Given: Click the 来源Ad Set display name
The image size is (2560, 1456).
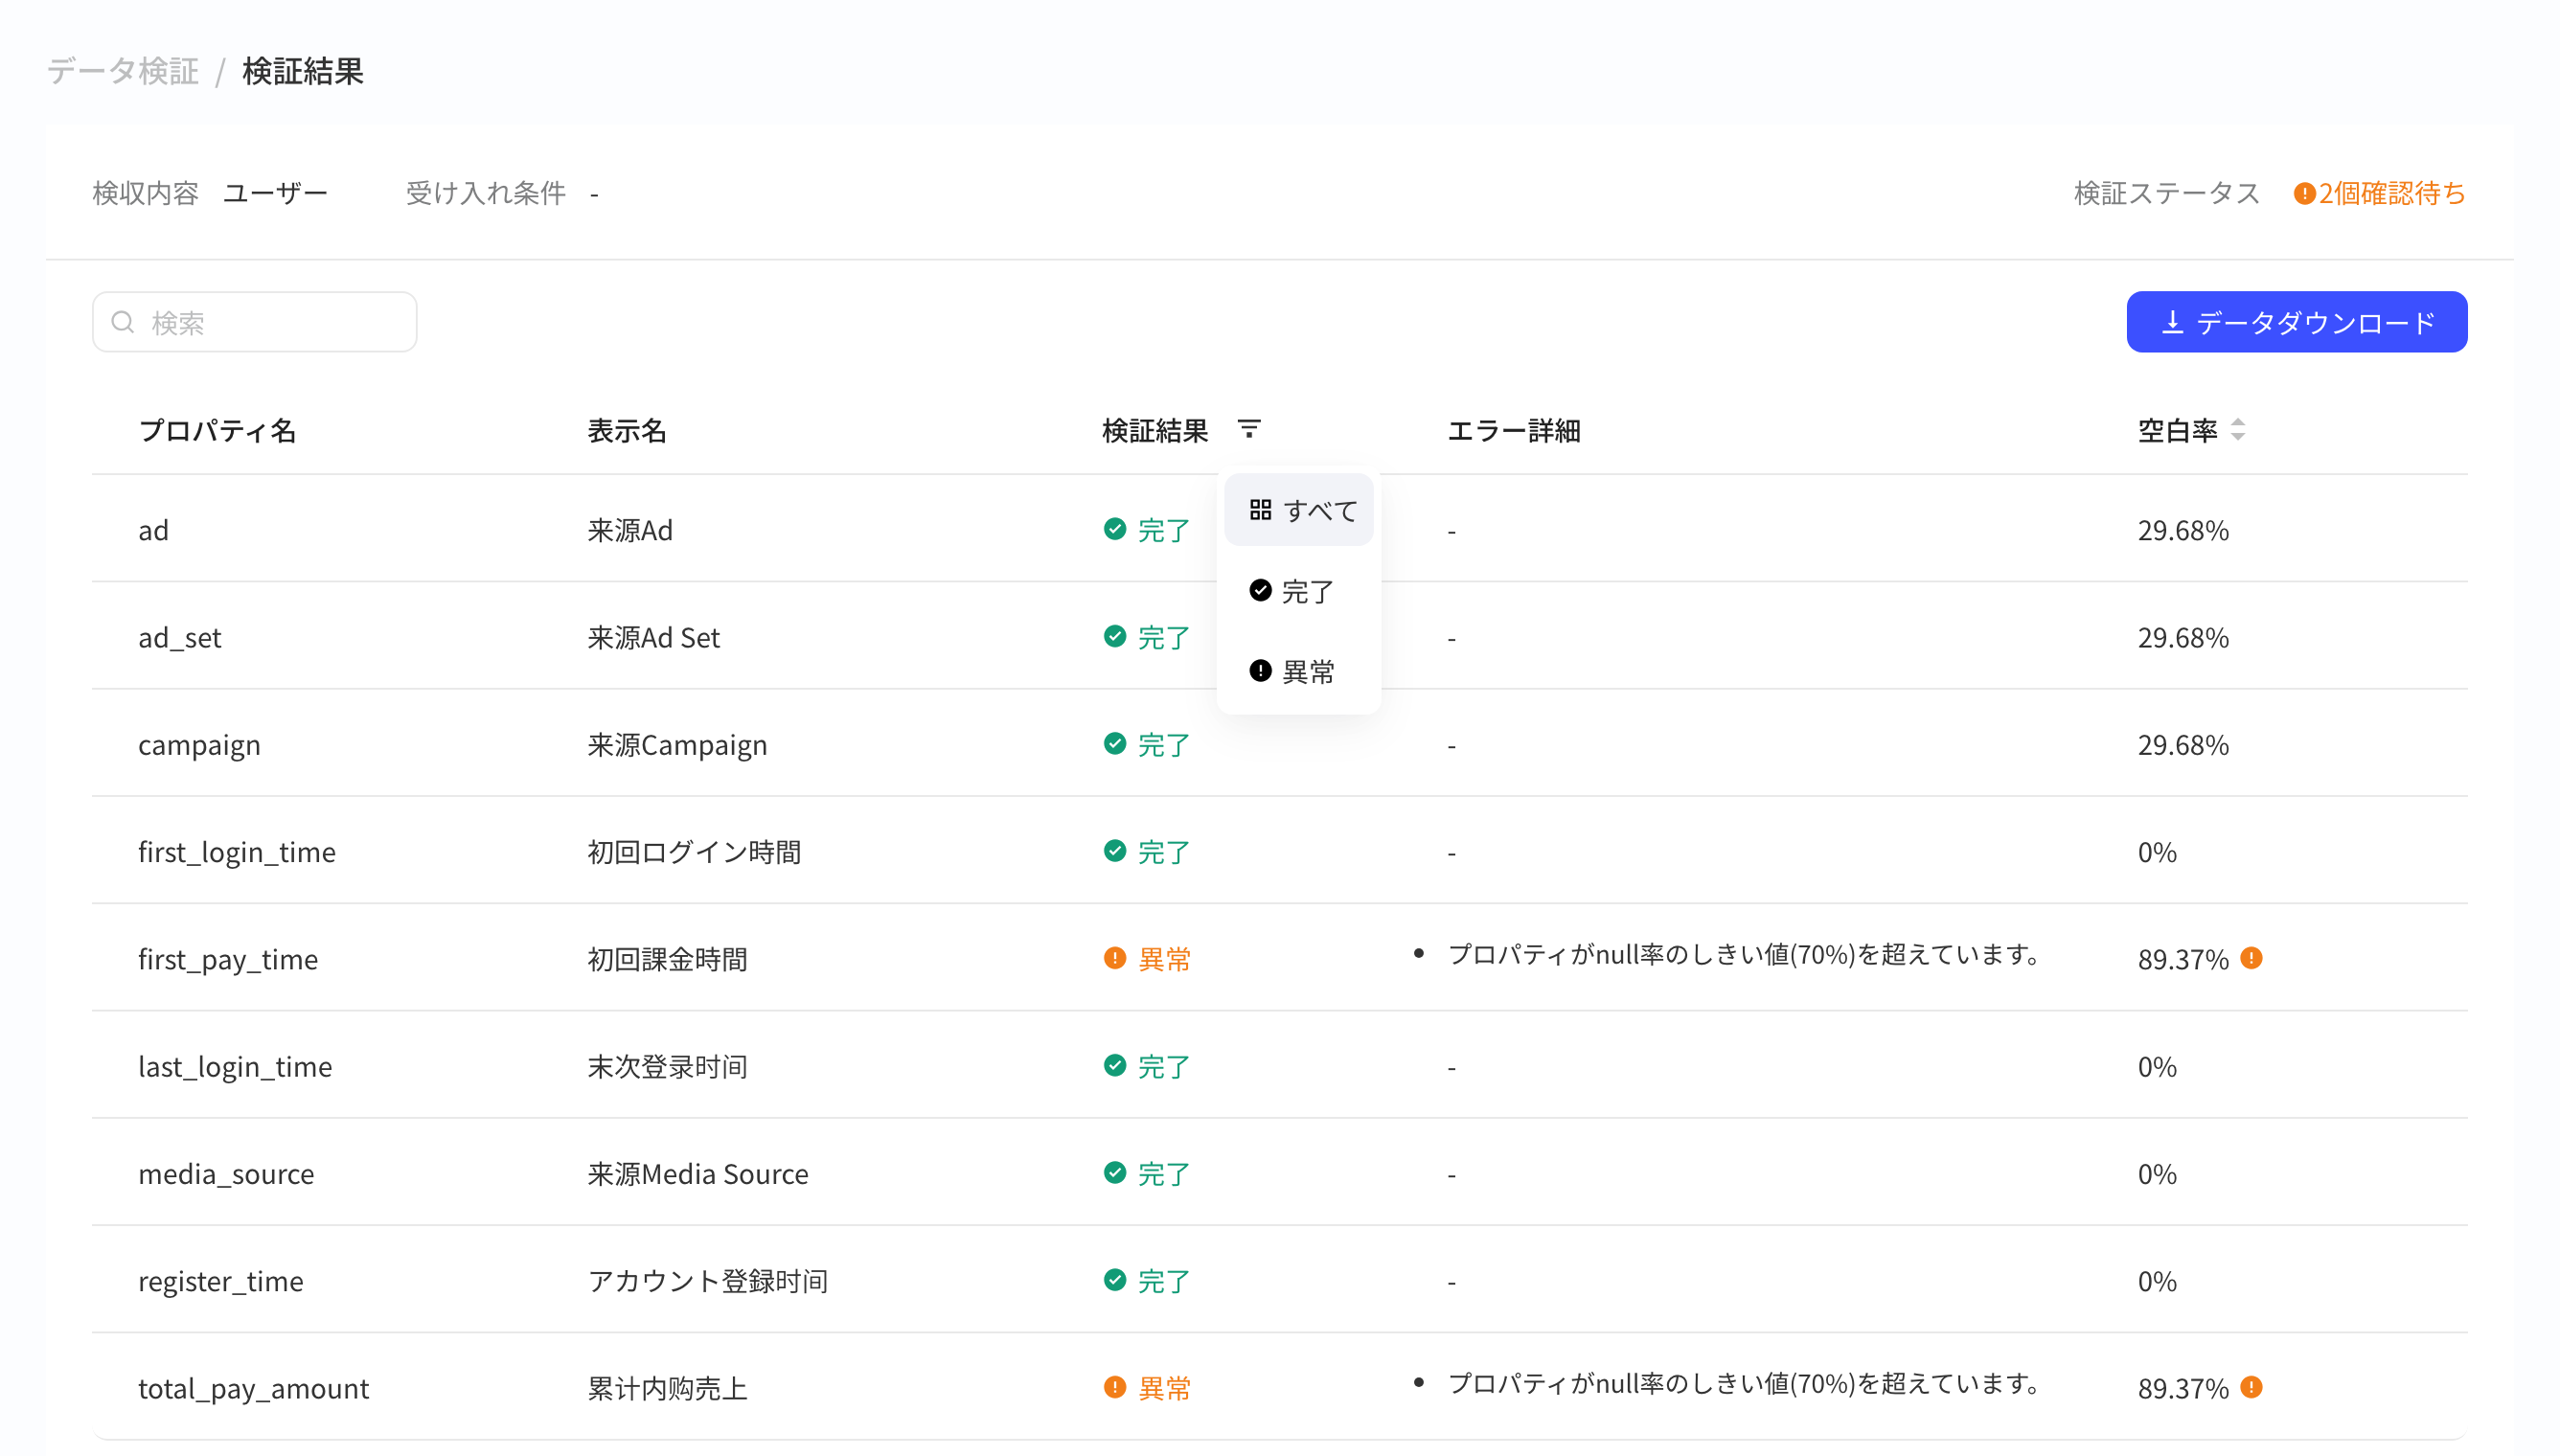Looking at the screenshot, I should 654,637.
